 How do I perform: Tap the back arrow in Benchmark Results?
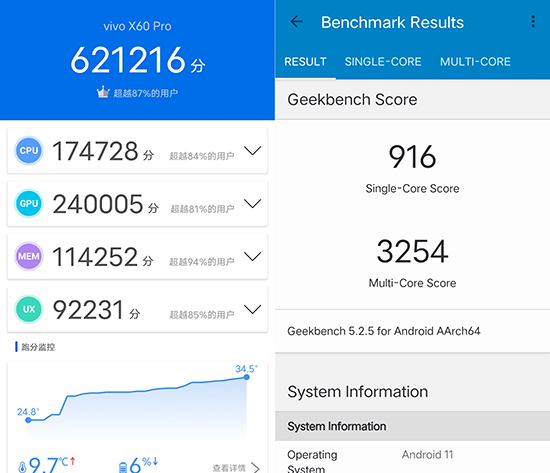(297, 22)
